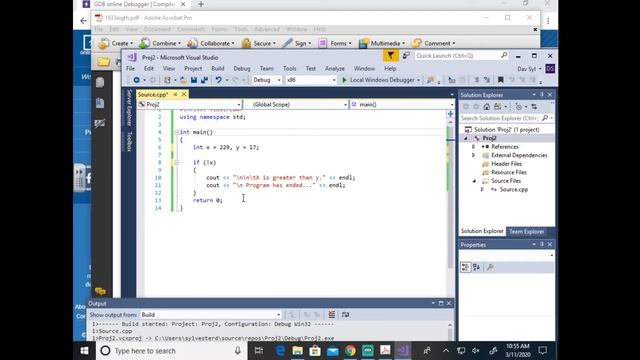Image resolution: width=640 pixels, height=360 pixels.
Task: Click Clear All icon in Output panel
Action: 331,314
